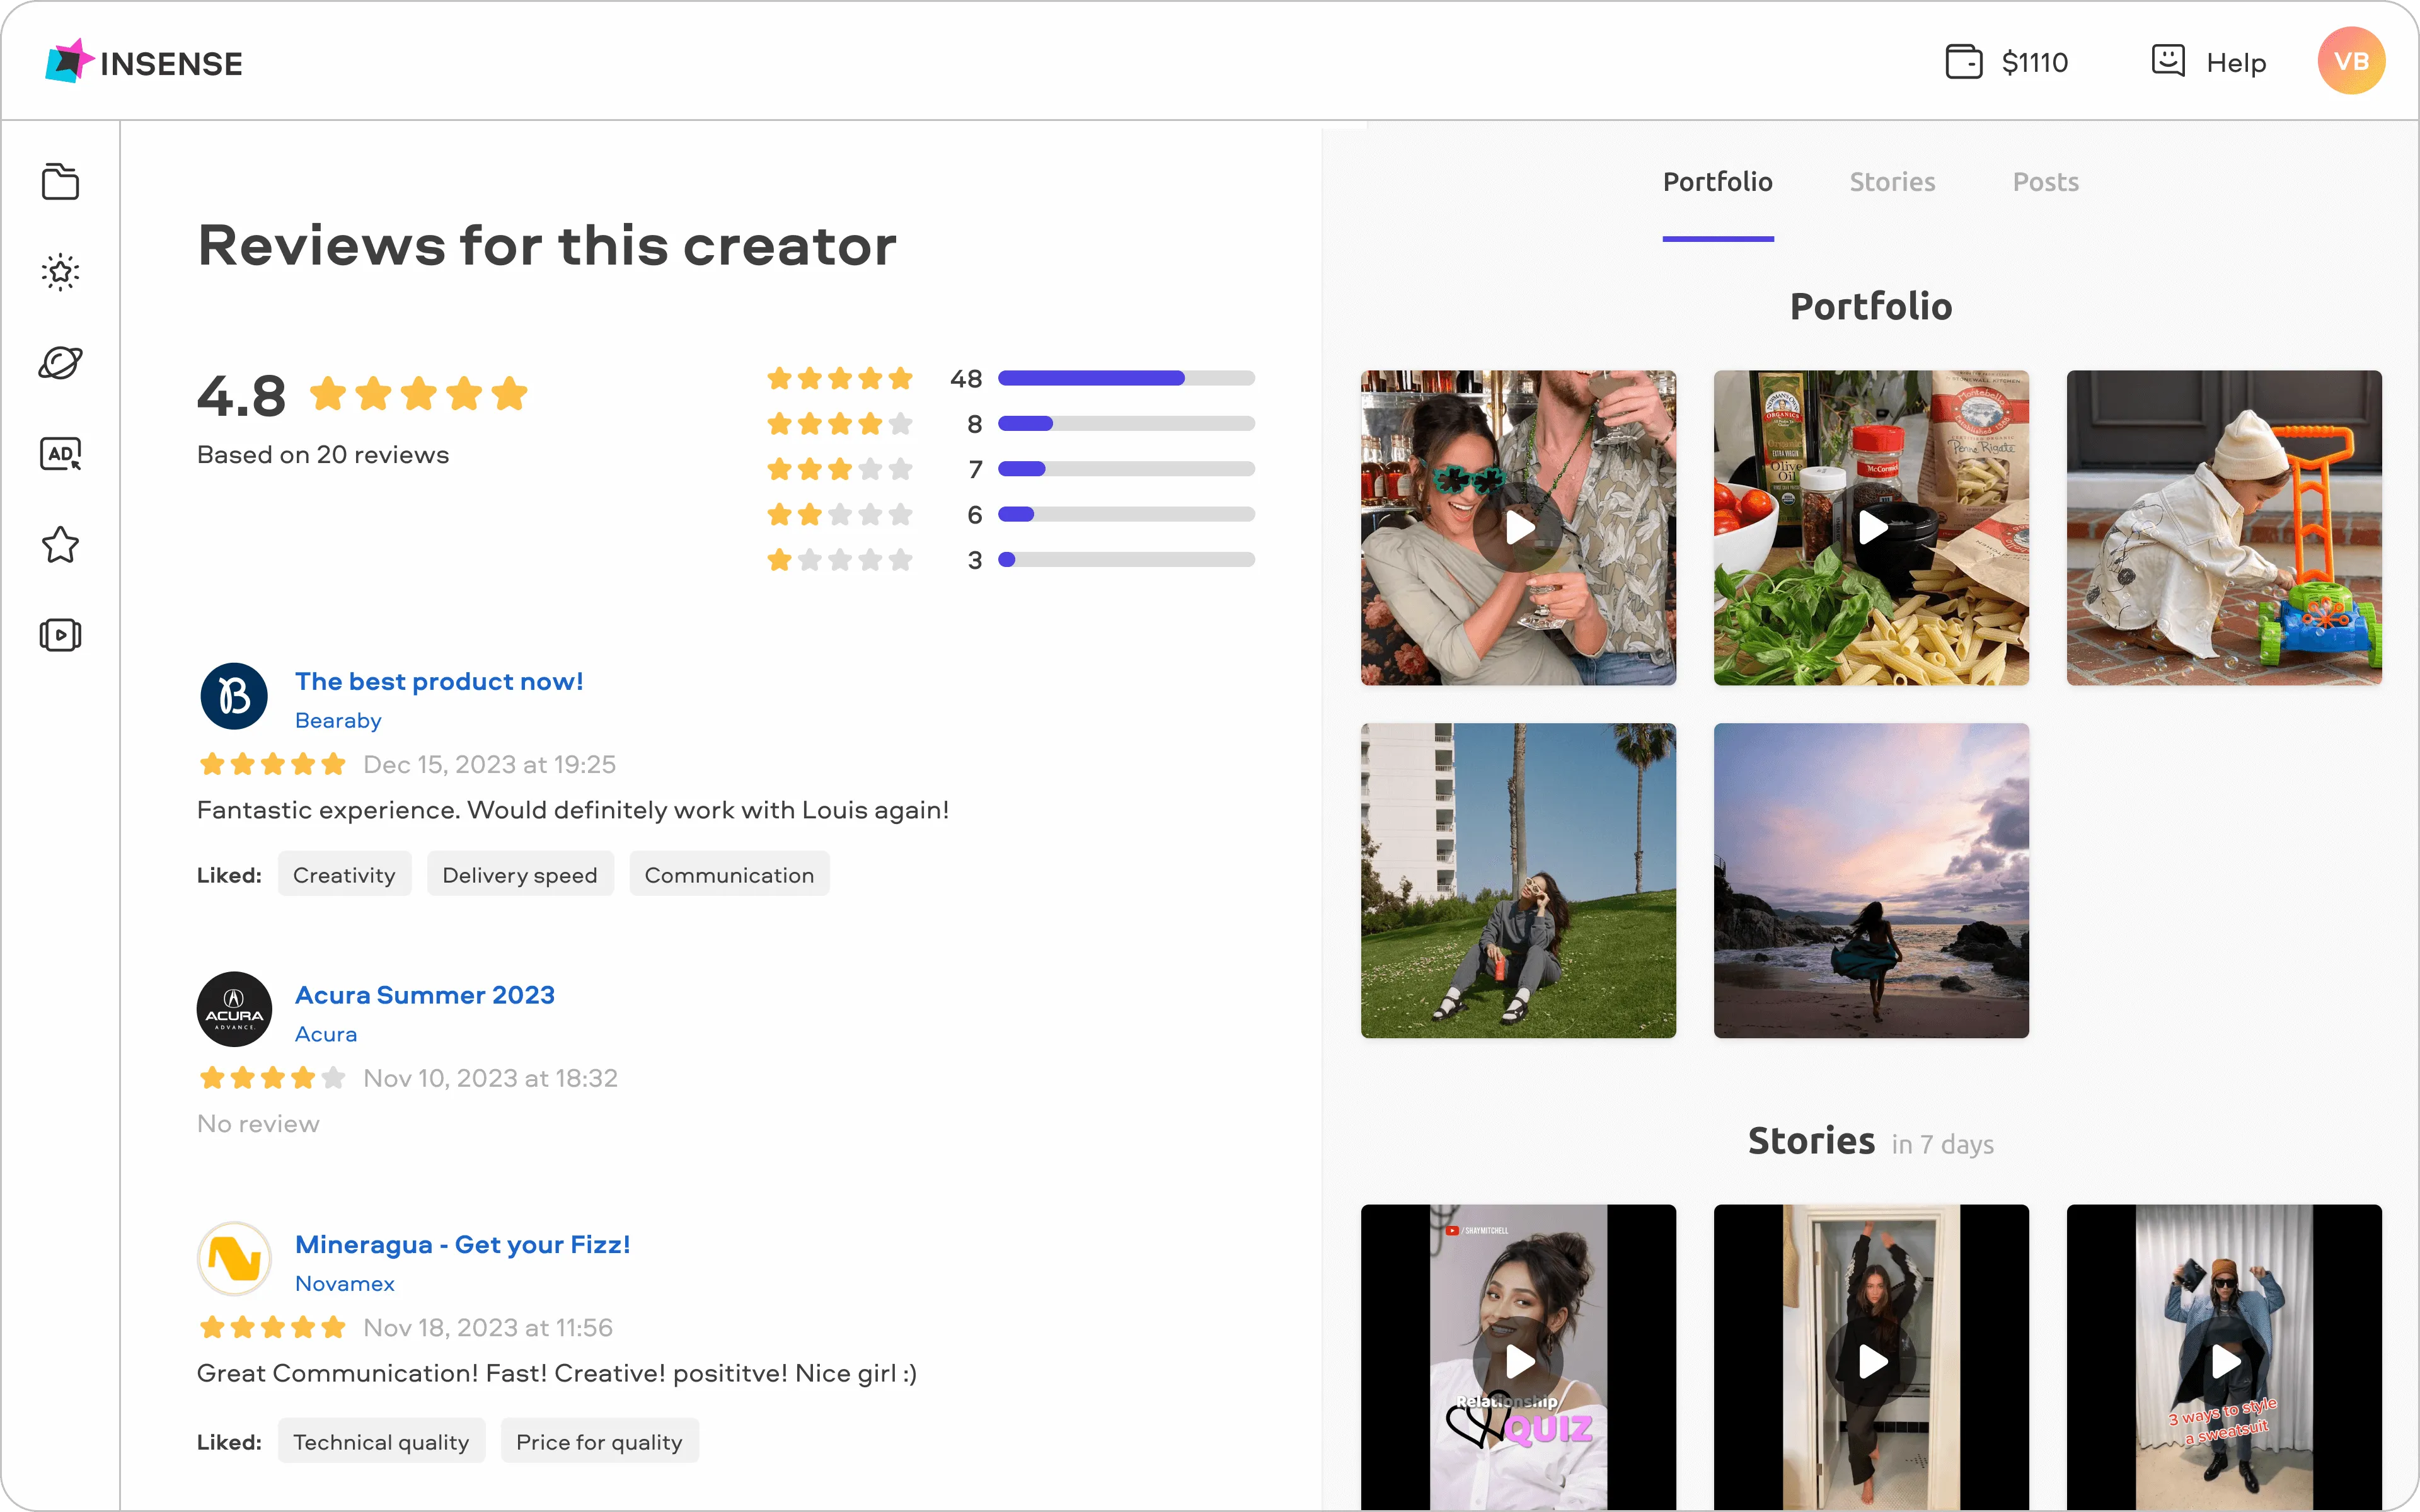The width and height of the screenshot is (2420, 1512).
Task: Click the Insense logo
Action: (x=144, y=62)
